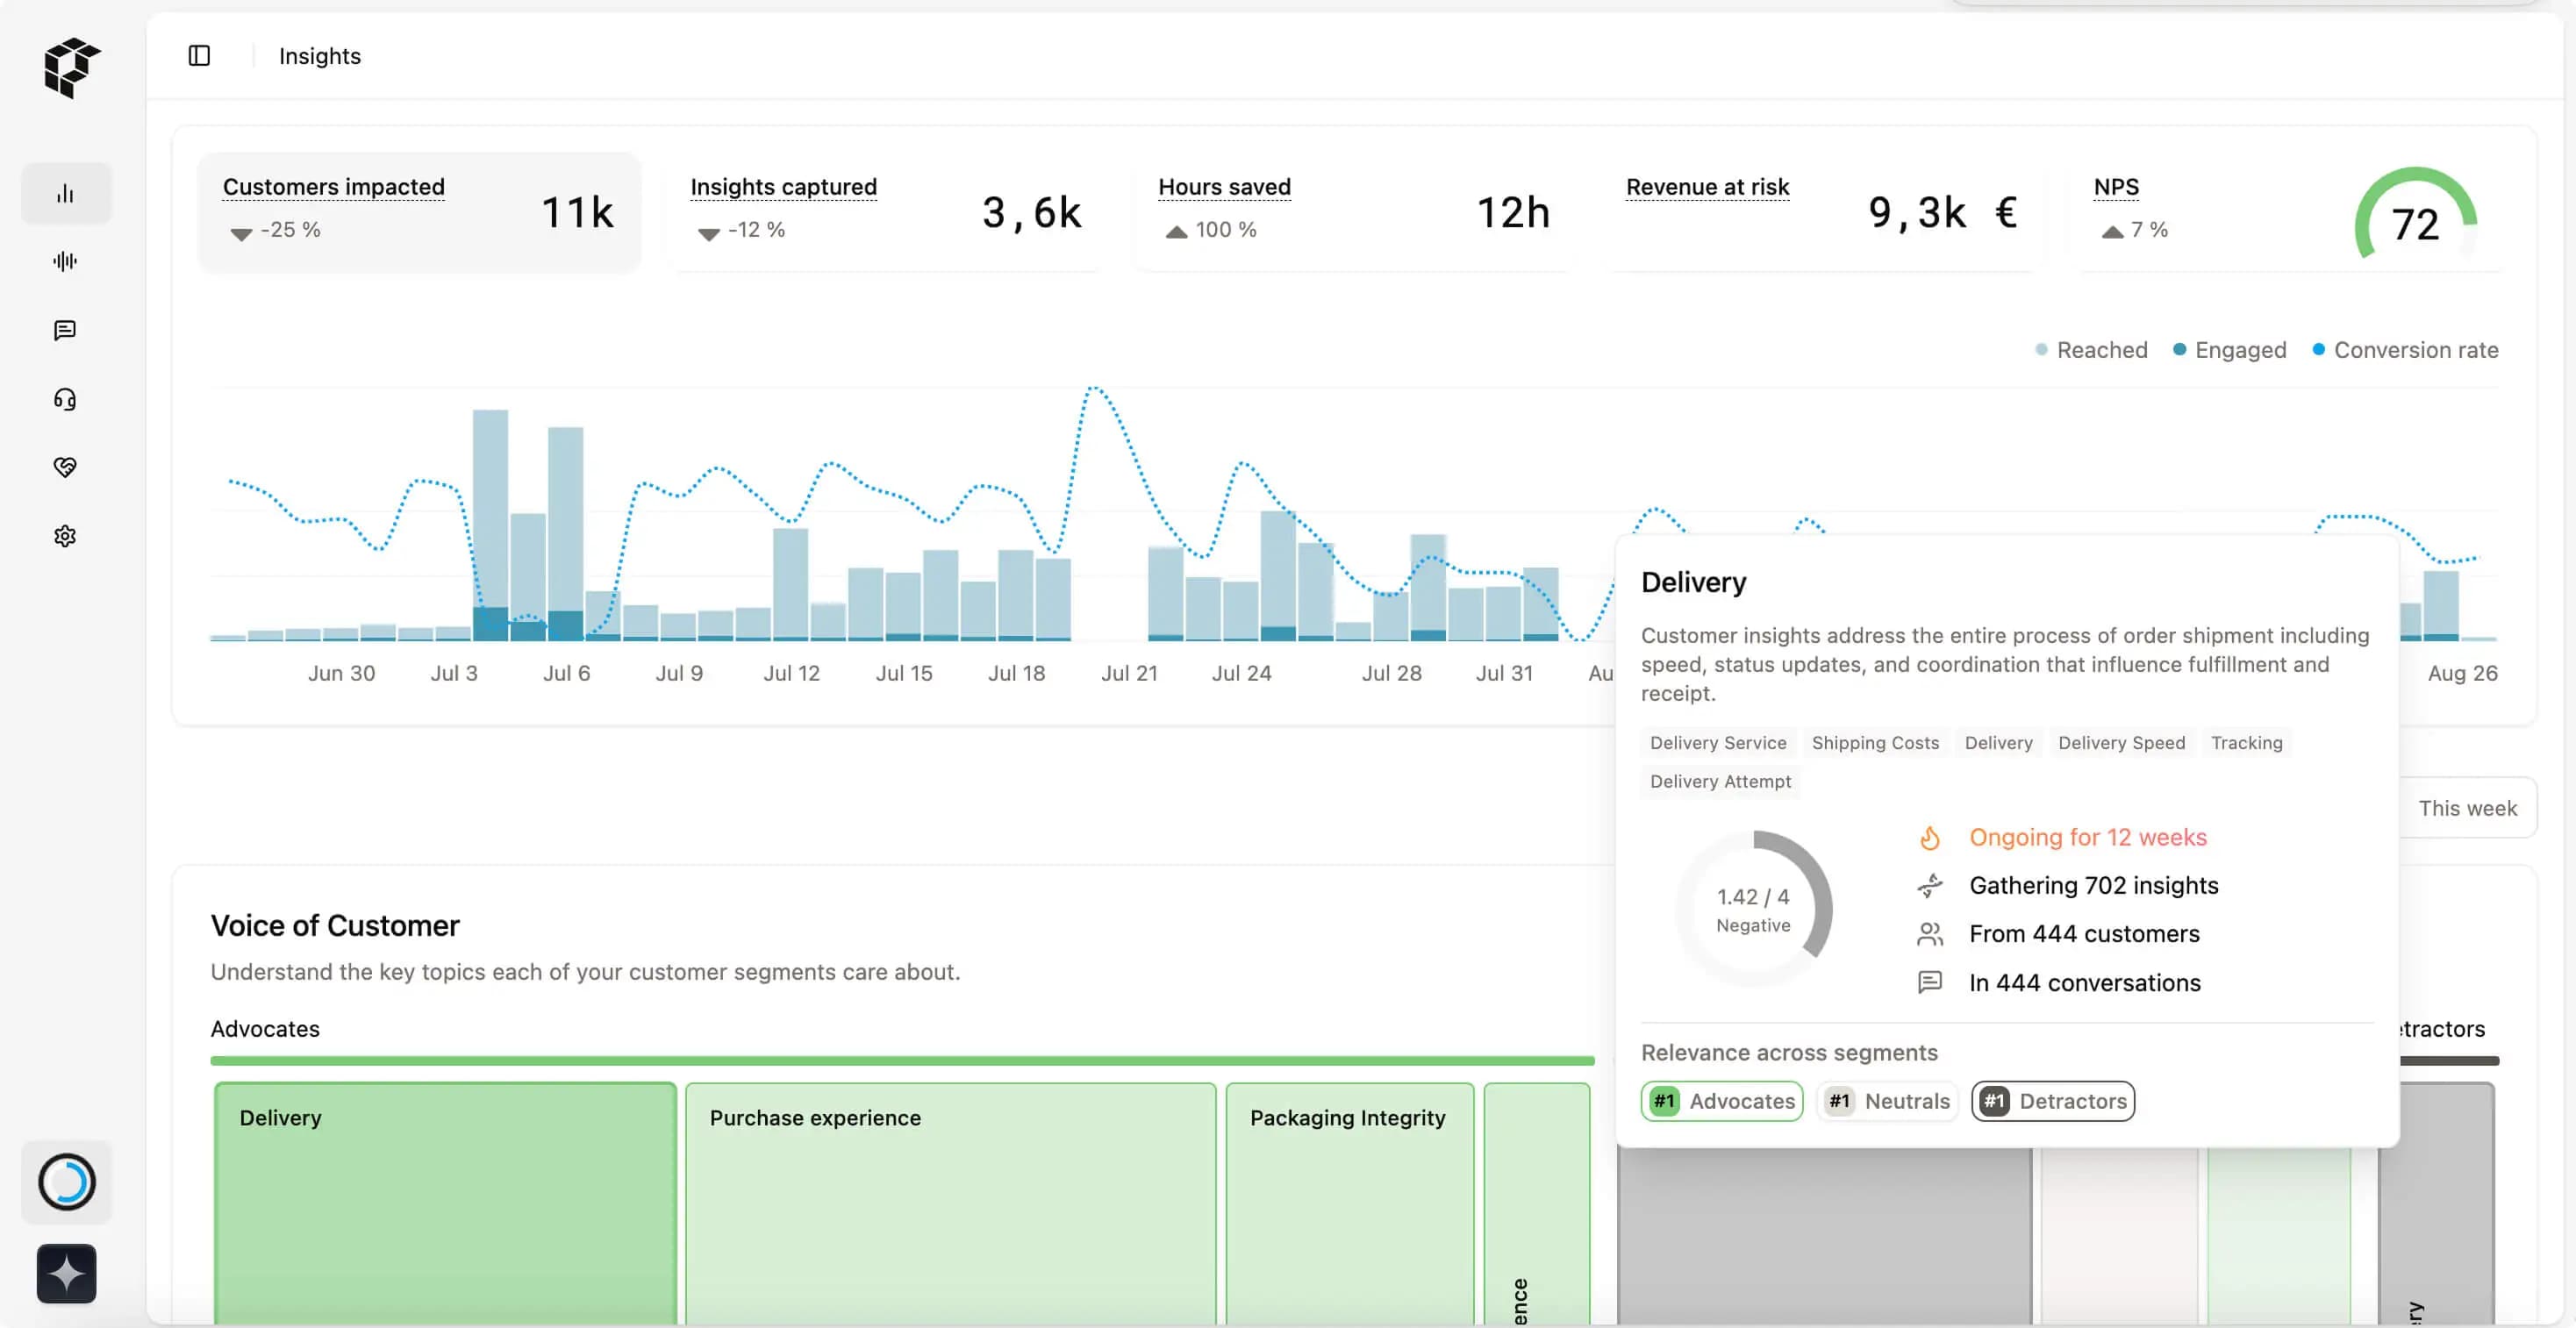Click the Advocates segment badge
2576x1328 pixels.
pos(1721,1101)
